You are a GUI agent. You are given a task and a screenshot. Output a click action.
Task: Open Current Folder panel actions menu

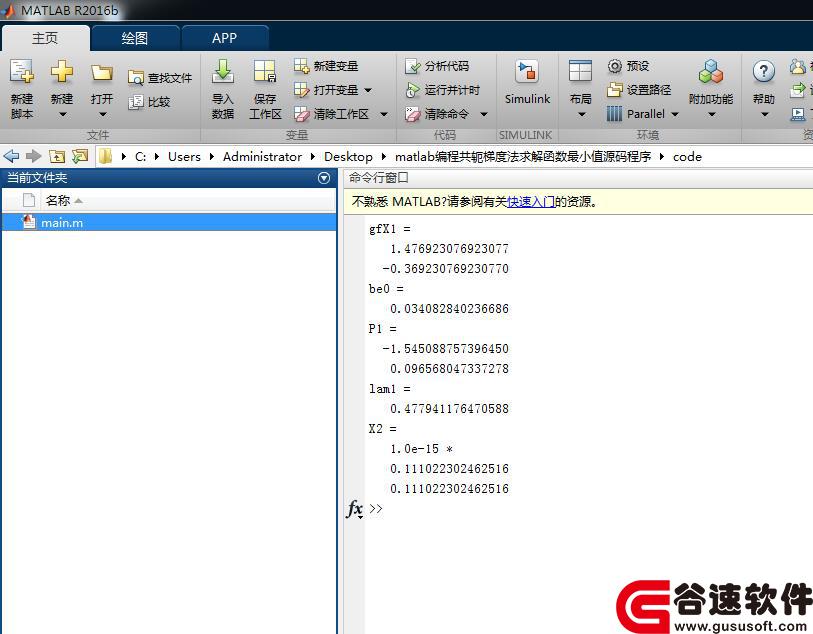pyautogui.click(x=324, y=178)
